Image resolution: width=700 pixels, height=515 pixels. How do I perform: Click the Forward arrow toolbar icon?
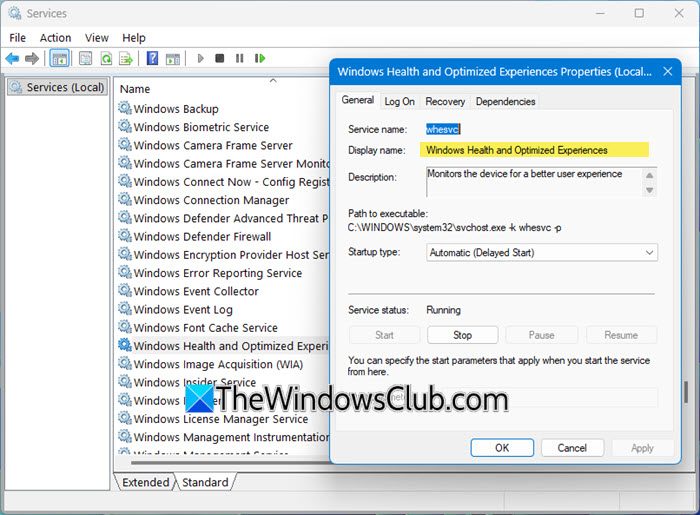click(x=32, y=58)
